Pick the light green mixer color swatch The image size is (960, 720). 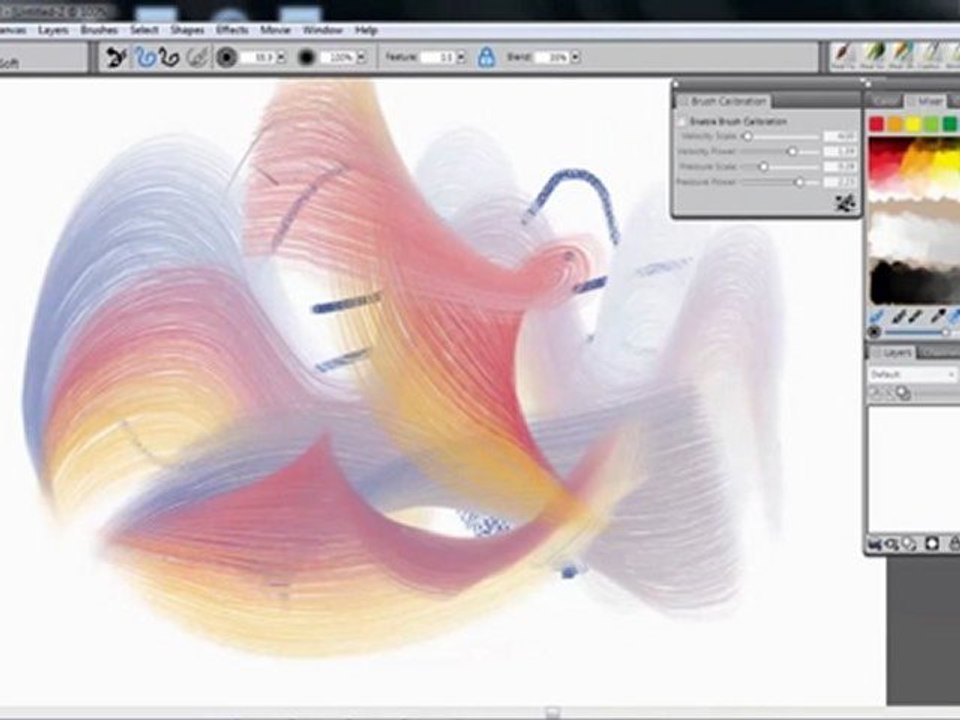pos(932,124)
